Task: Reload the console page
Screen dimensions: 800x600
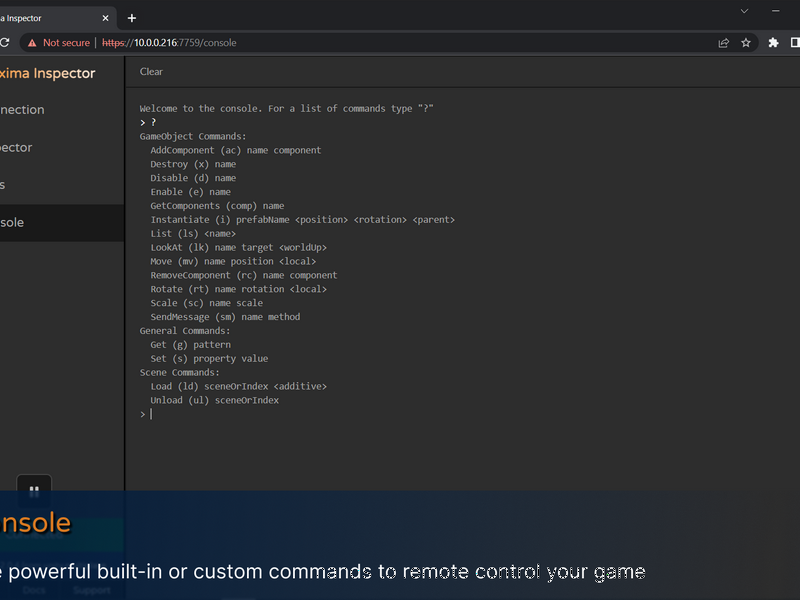Action: (5, 43)
